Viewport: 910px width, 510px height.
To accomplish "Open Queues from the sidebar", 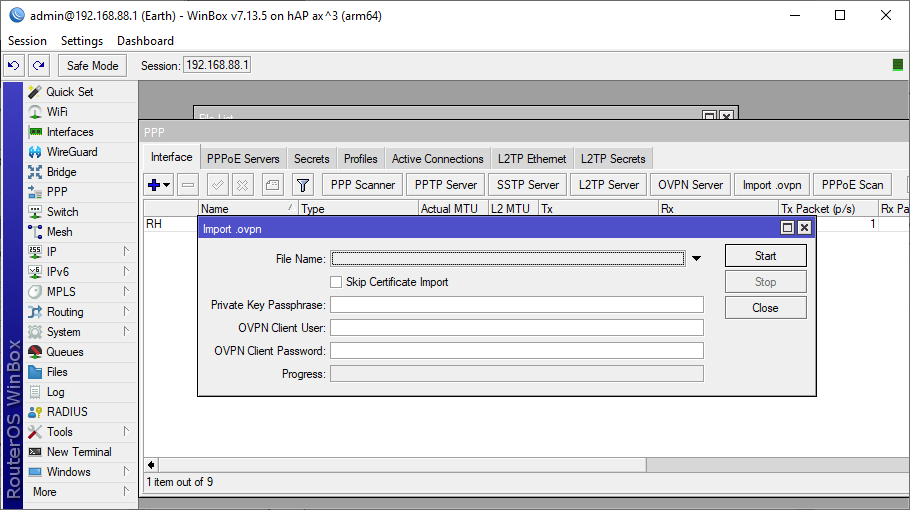I will [x=64, y=352].
